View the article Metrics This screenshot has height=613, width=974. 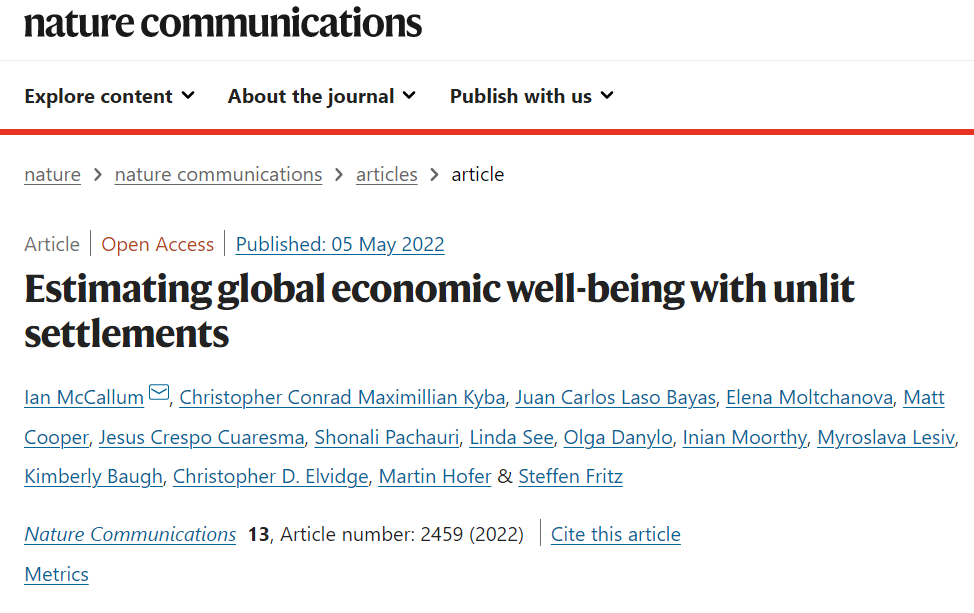click(57, 574)
